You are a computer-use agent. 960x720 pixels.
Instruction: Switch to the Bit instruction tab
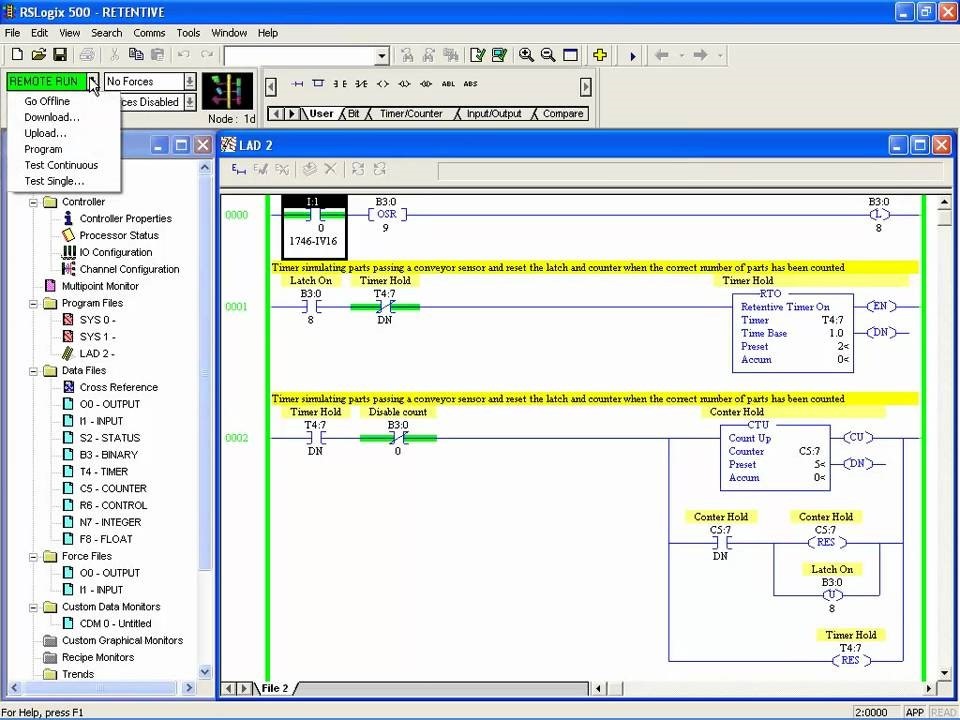(x=354, y=114)
